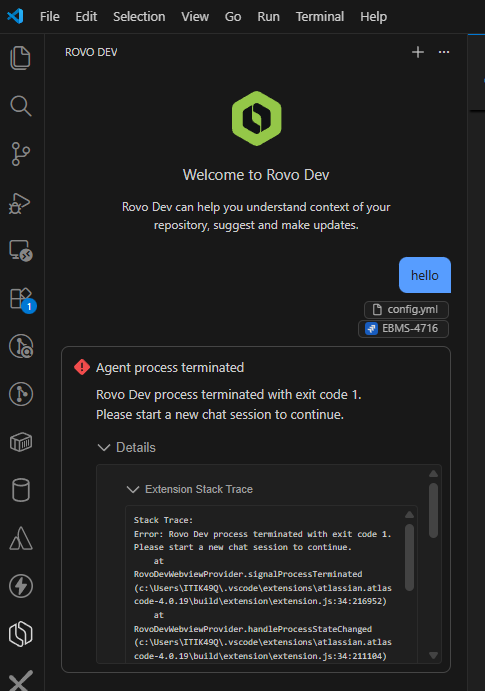Start a new chat session plus icon
Viewport: 485px width, 691px height.
point(418,52)
